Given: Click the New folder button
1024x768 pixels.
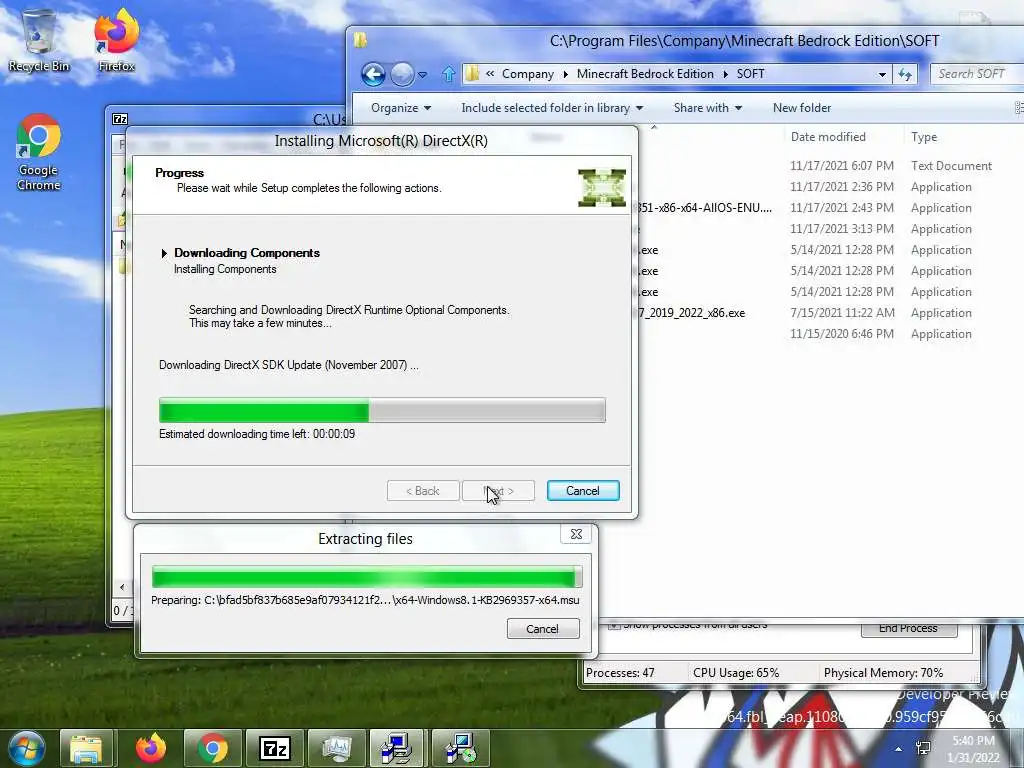Looking at the screenshot, I should coord(802,108).
